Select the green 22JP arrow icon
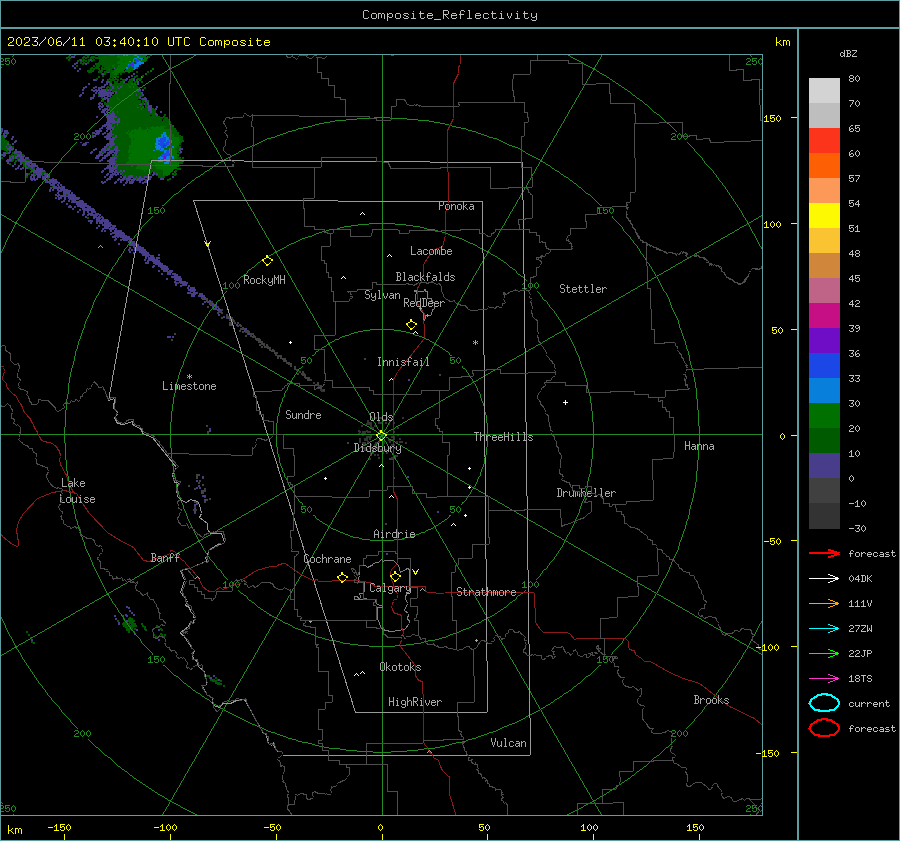The height and width of the screenshot is (841, 900). pyautogui.click(x=824, y=653)
